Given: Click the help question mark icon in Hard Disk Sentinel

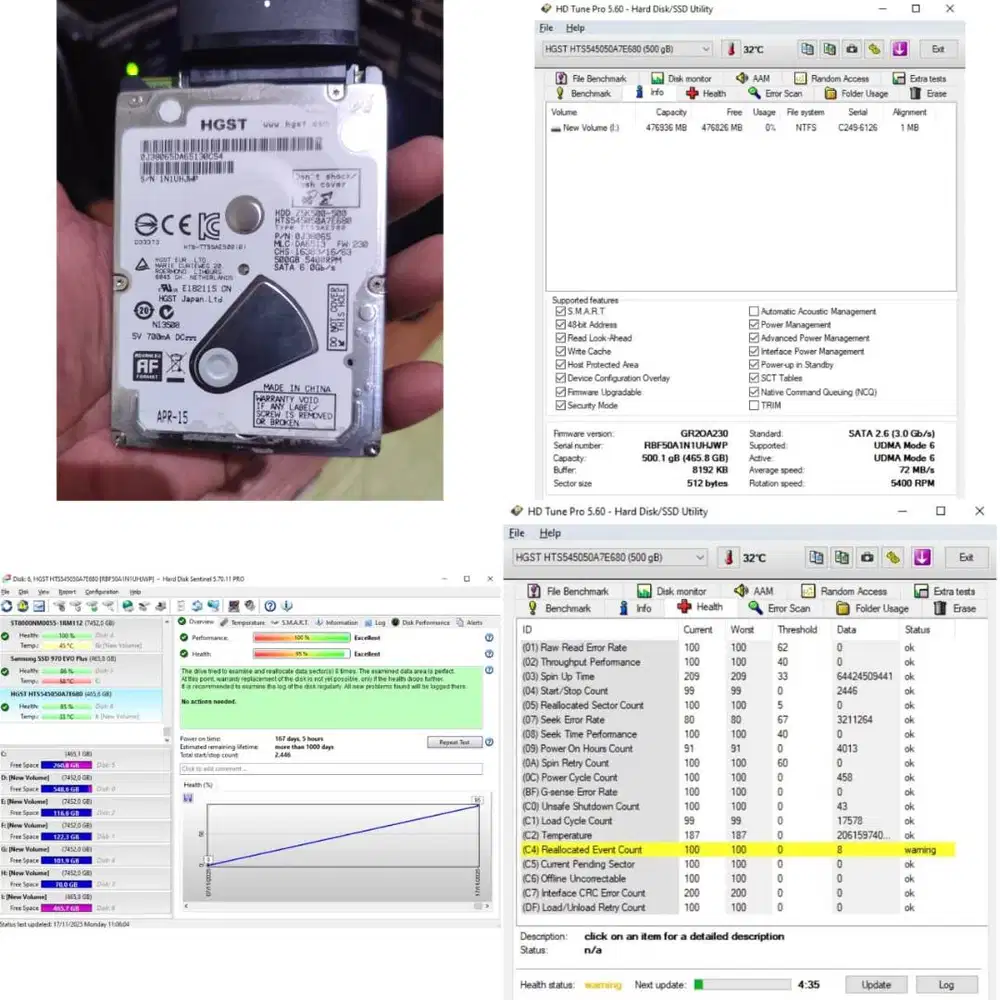Looking at the screenshot, I should (270, 606).
